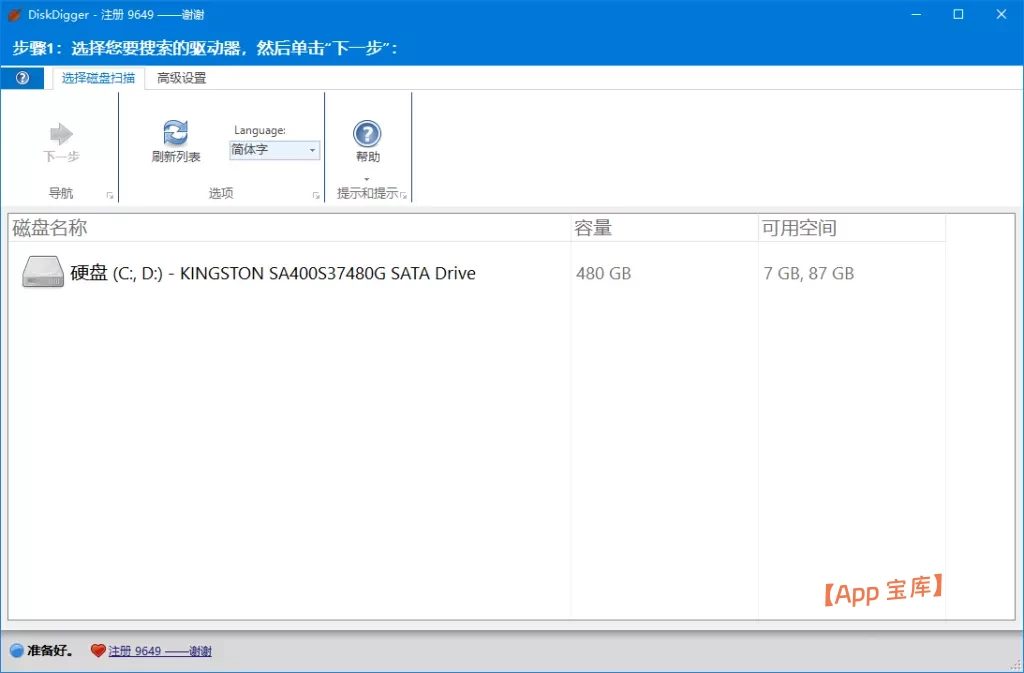The image size is (1024, 673).
Task: Click the DiskDigger app icon in title bar
Action: [x=14, y=15]
